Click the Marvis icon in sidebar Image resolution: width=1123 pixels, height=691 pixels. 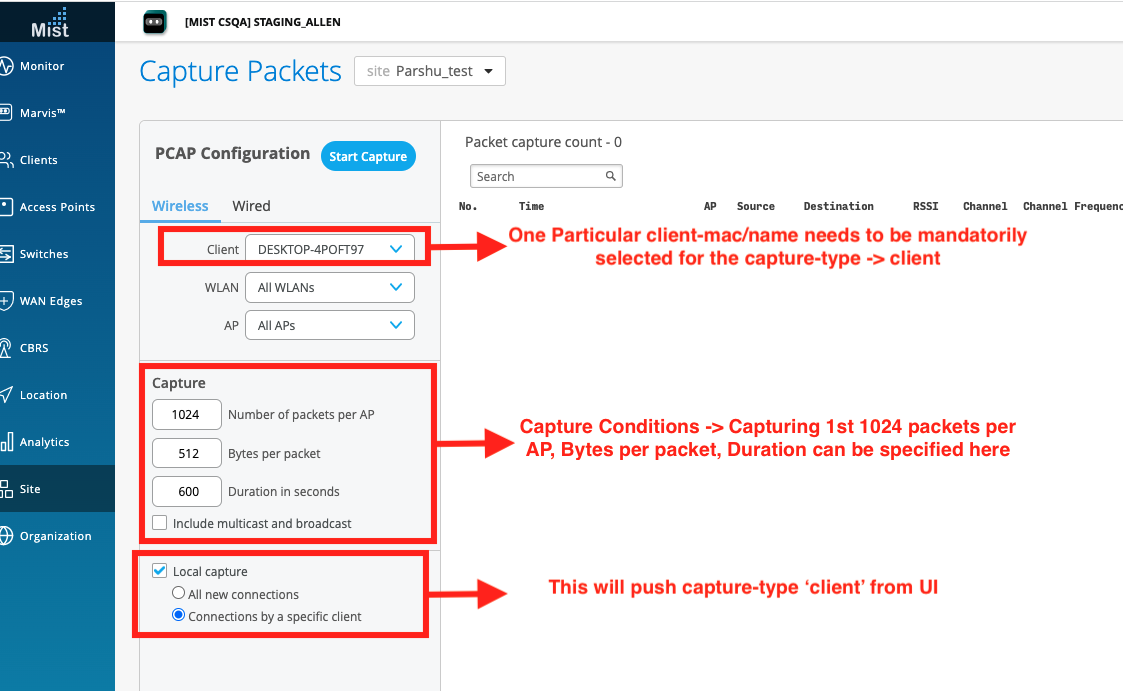(x=6, y=113)
